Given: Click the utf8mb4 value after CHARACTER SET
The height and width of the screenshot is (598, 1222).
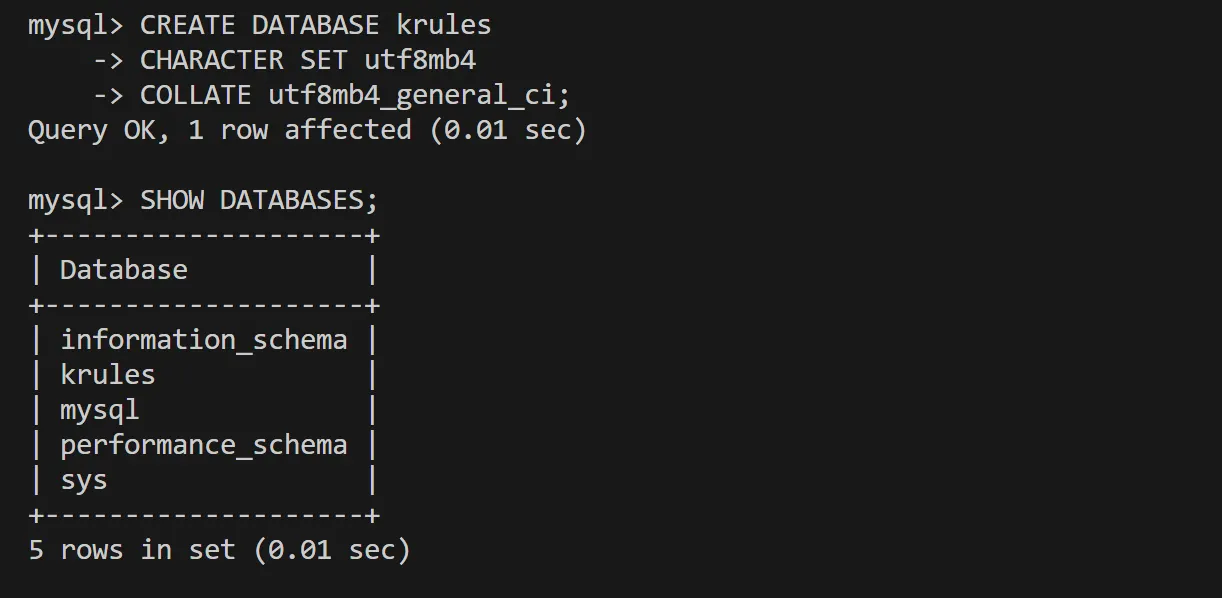Looking at the screenshot, I should [x=420, y=60].
